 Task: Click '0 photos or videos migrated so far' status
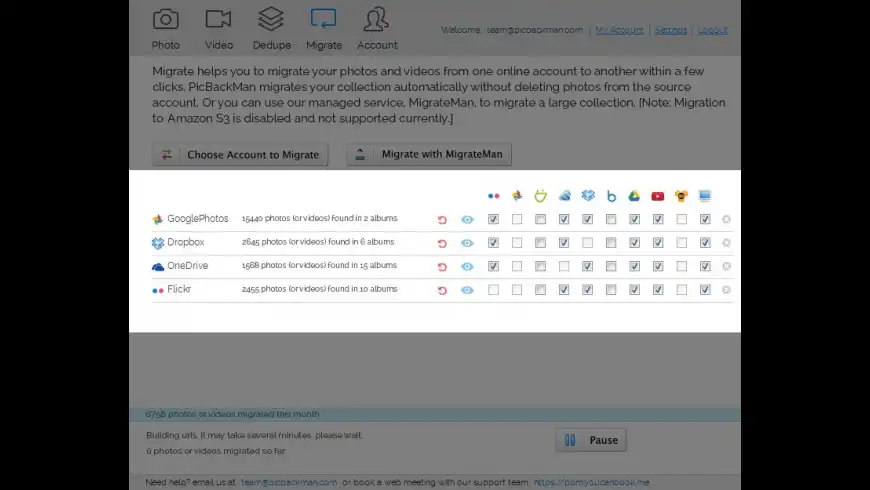point(215,451)
